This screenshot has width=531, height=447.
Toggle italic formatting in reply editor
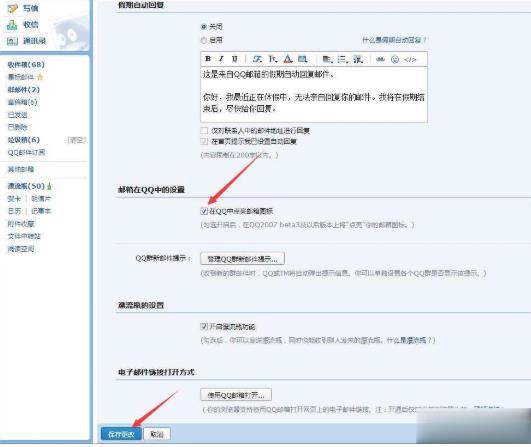(221, 59)
